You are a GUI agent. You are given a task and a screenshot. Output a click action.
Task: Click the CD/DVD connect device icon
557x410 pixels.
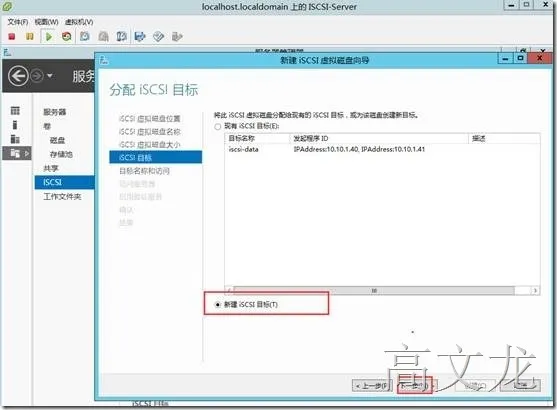point(158,37)
